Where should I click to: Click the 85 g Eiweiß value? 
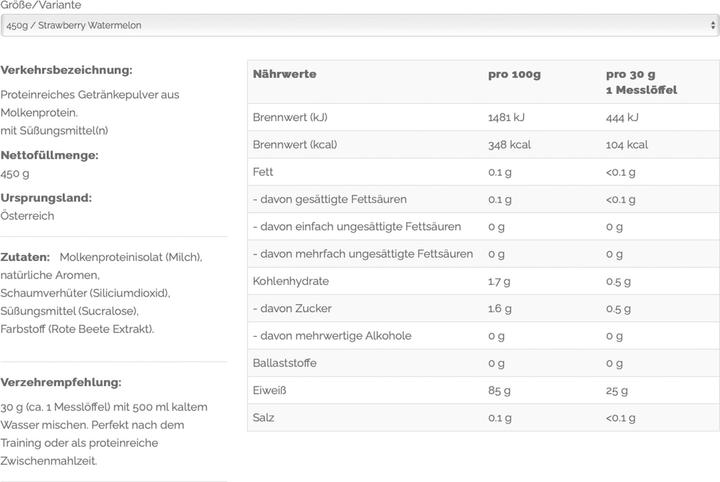(499, 390)
